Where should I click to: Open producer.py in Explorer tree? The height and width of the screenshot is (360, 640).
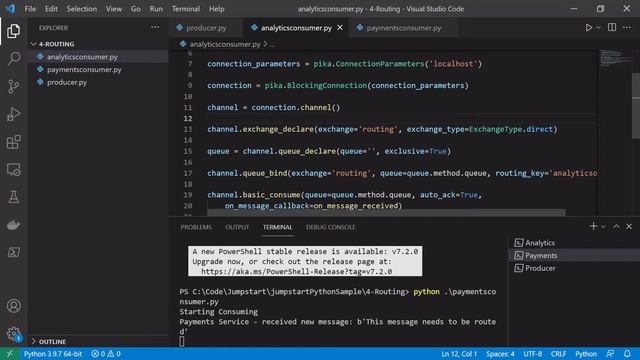click(98, 82)
